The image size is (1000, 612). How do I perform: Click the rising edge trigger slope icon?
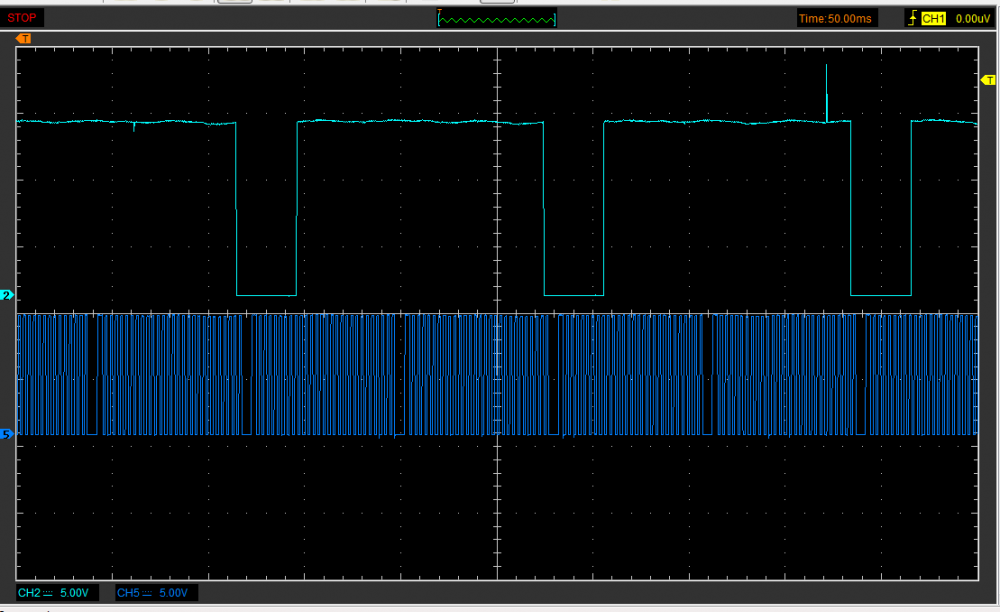[x=911, y=18]
